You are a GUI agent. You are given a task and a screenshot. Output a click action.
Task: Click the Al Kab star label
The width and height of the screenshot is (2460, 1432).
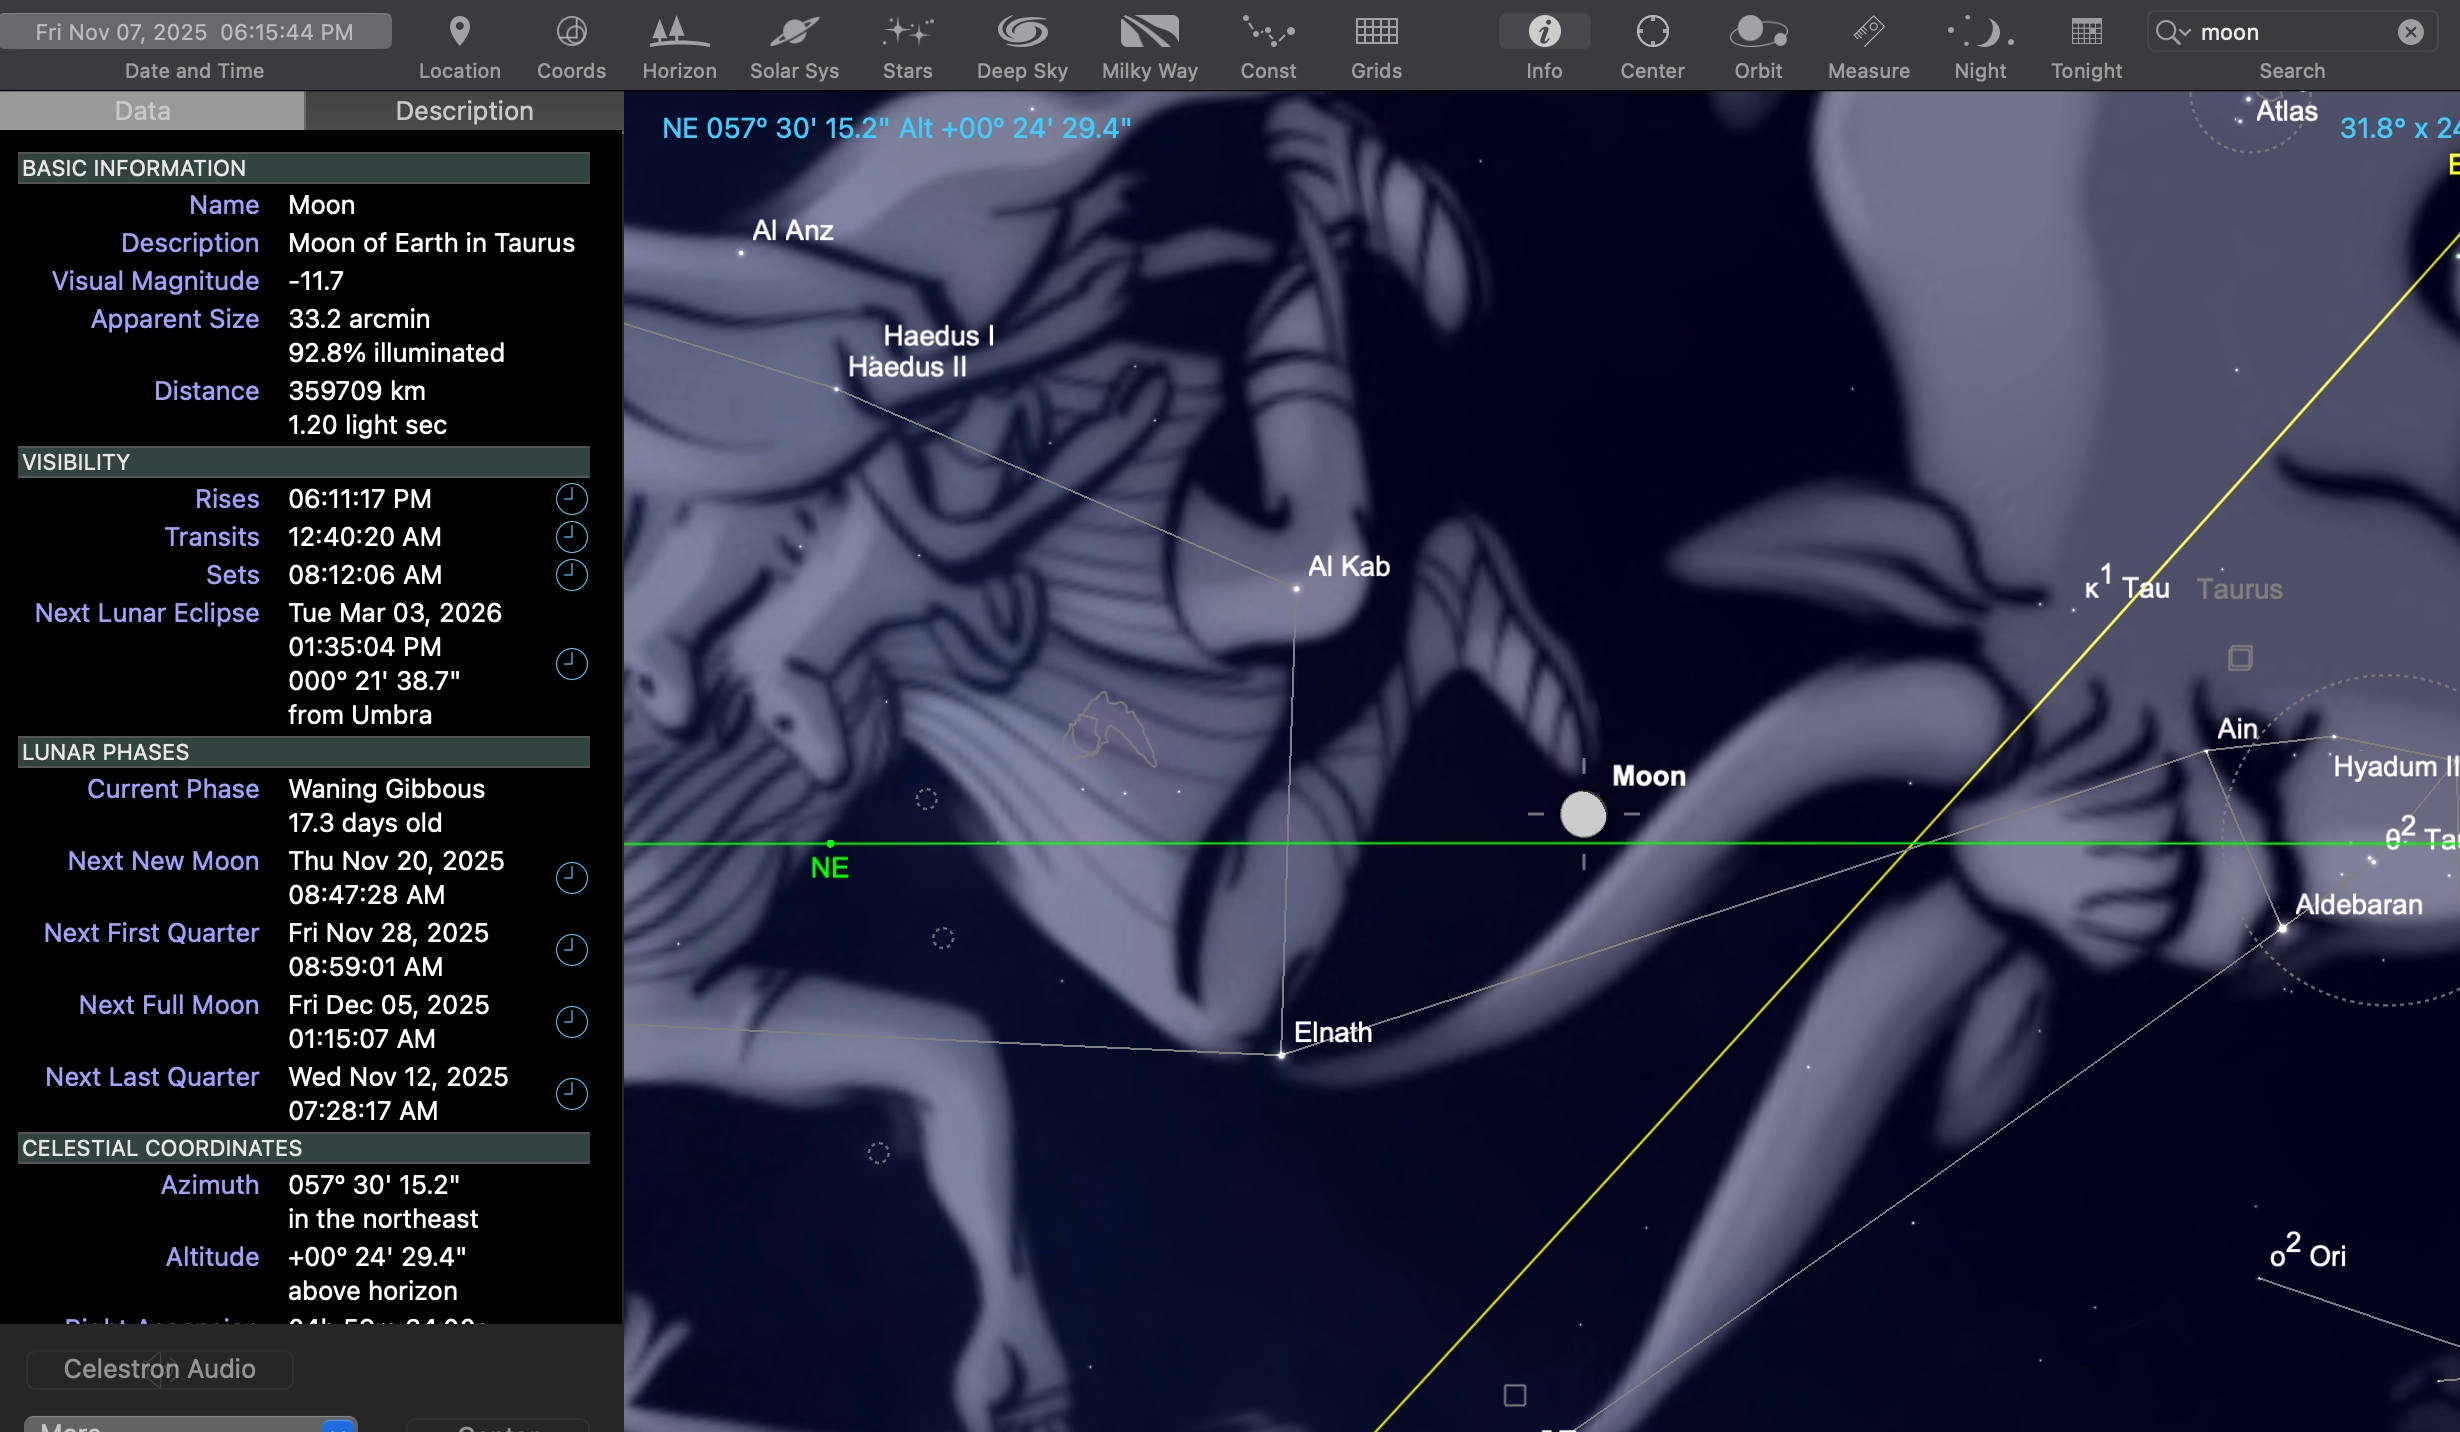click(1349, 566)
